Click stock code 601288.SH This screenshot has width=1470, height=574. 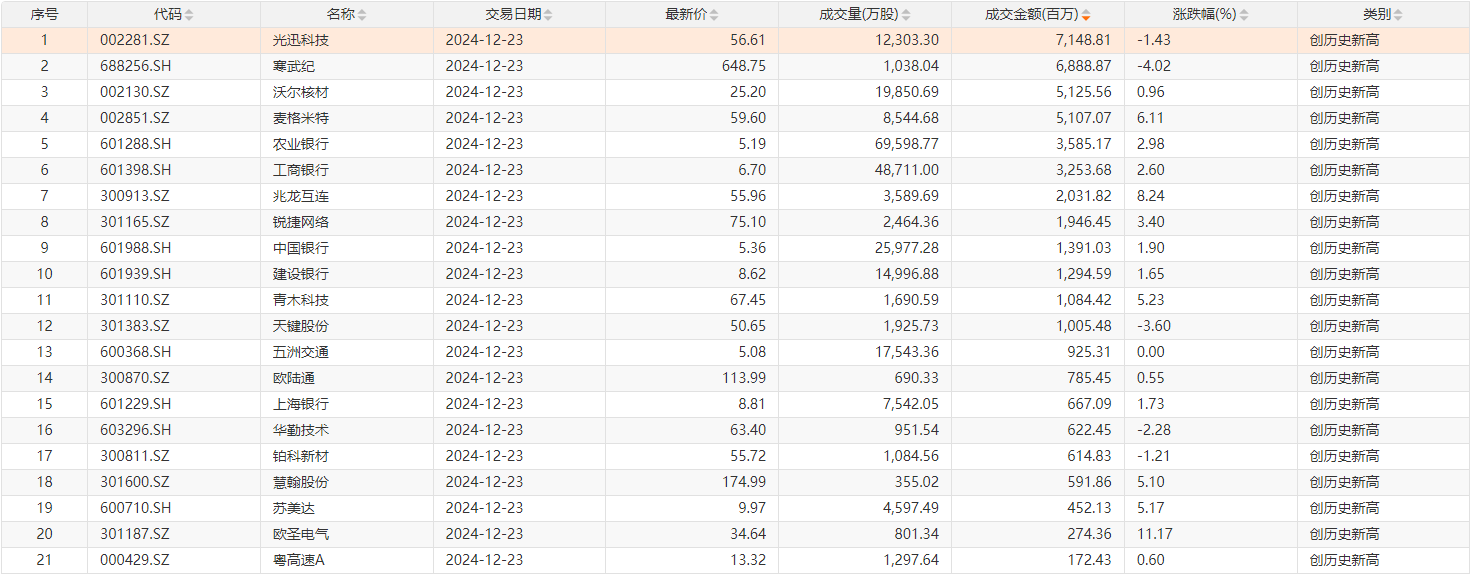click(x=136, y=144)
